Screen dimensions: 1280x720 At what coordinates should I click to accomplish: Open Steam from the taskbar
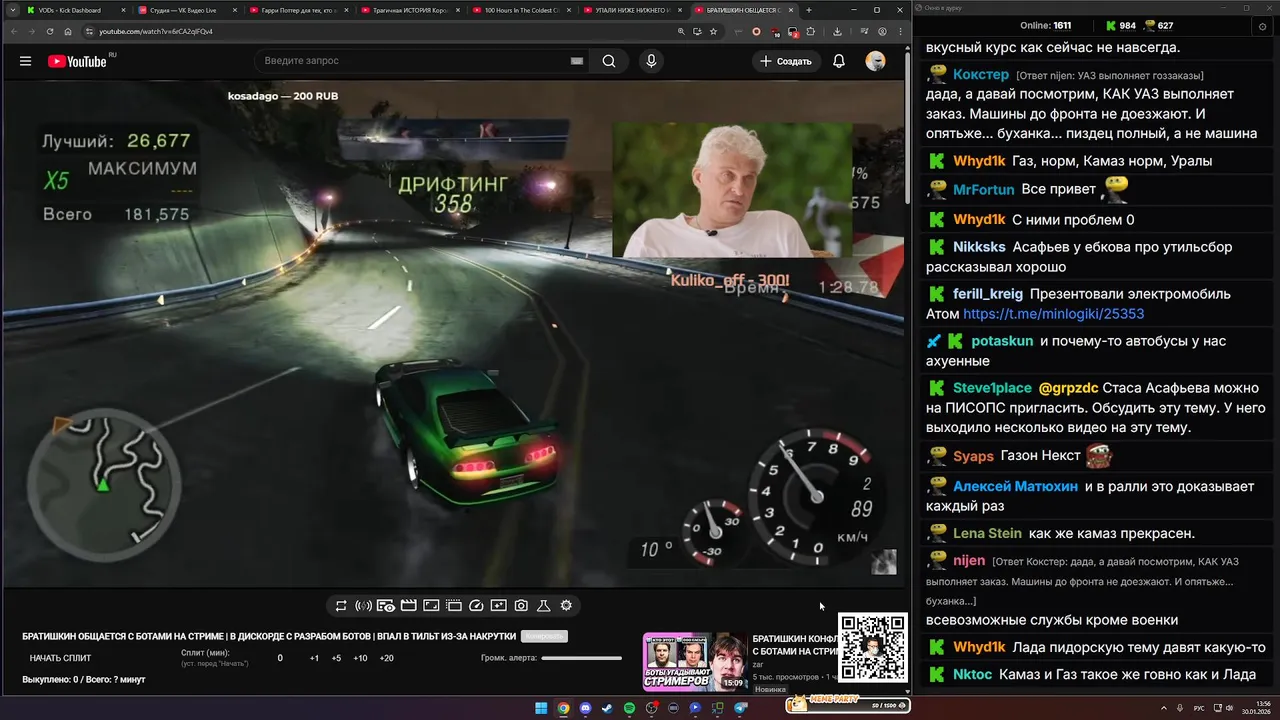(x=607, y=708)
